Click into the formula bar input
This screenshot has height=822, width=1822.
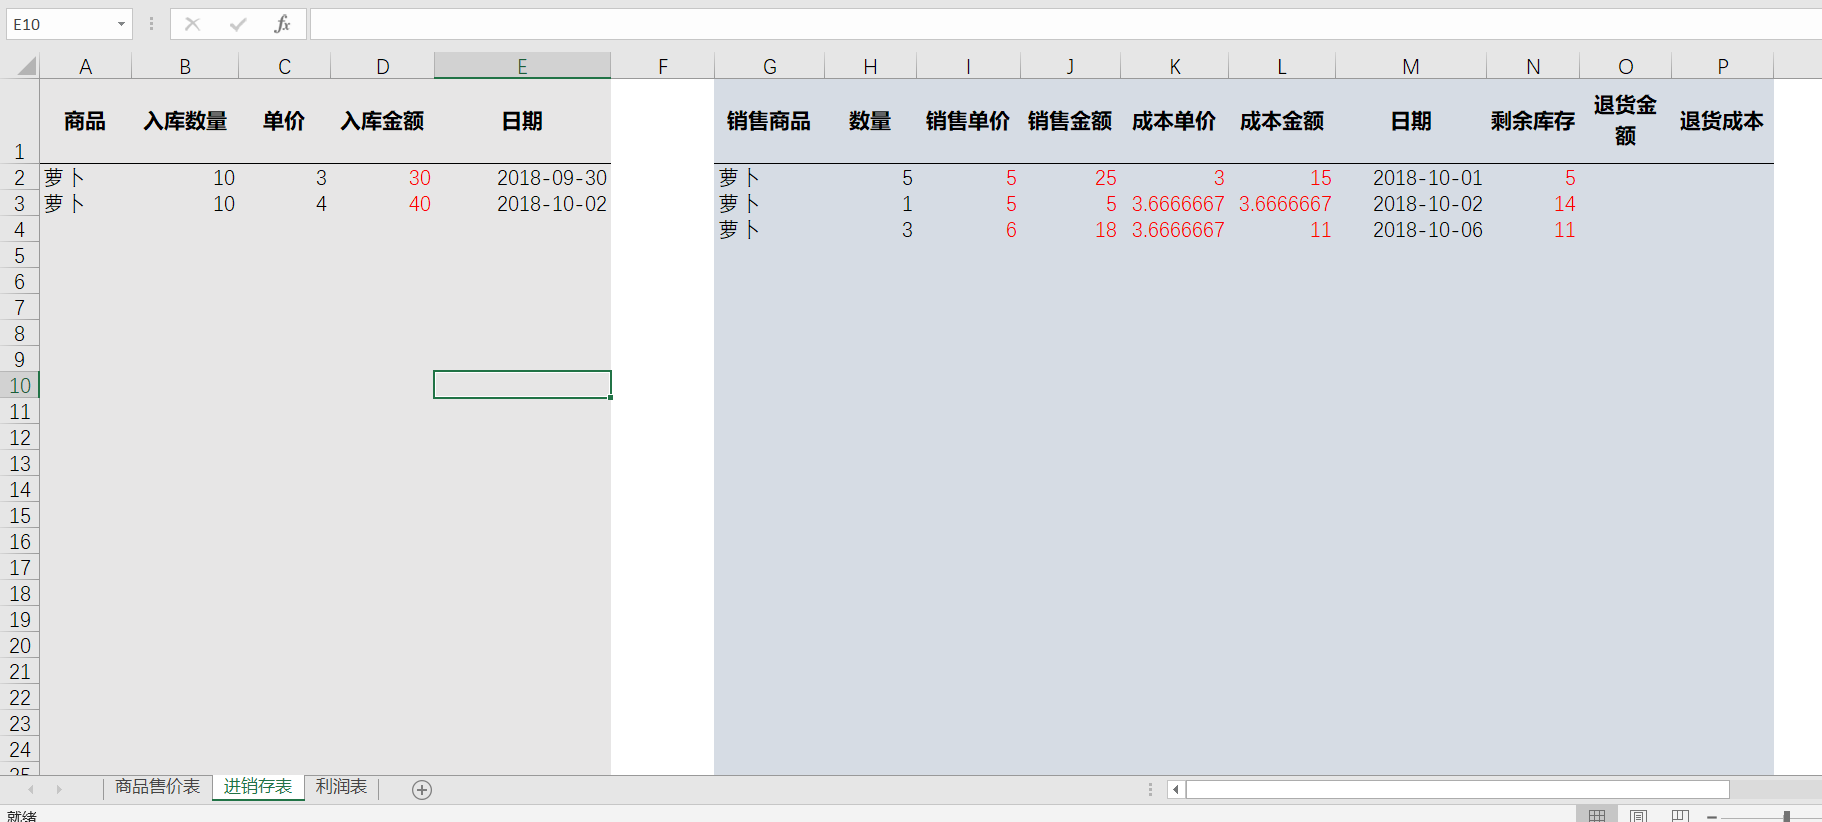pos(1065,24)
